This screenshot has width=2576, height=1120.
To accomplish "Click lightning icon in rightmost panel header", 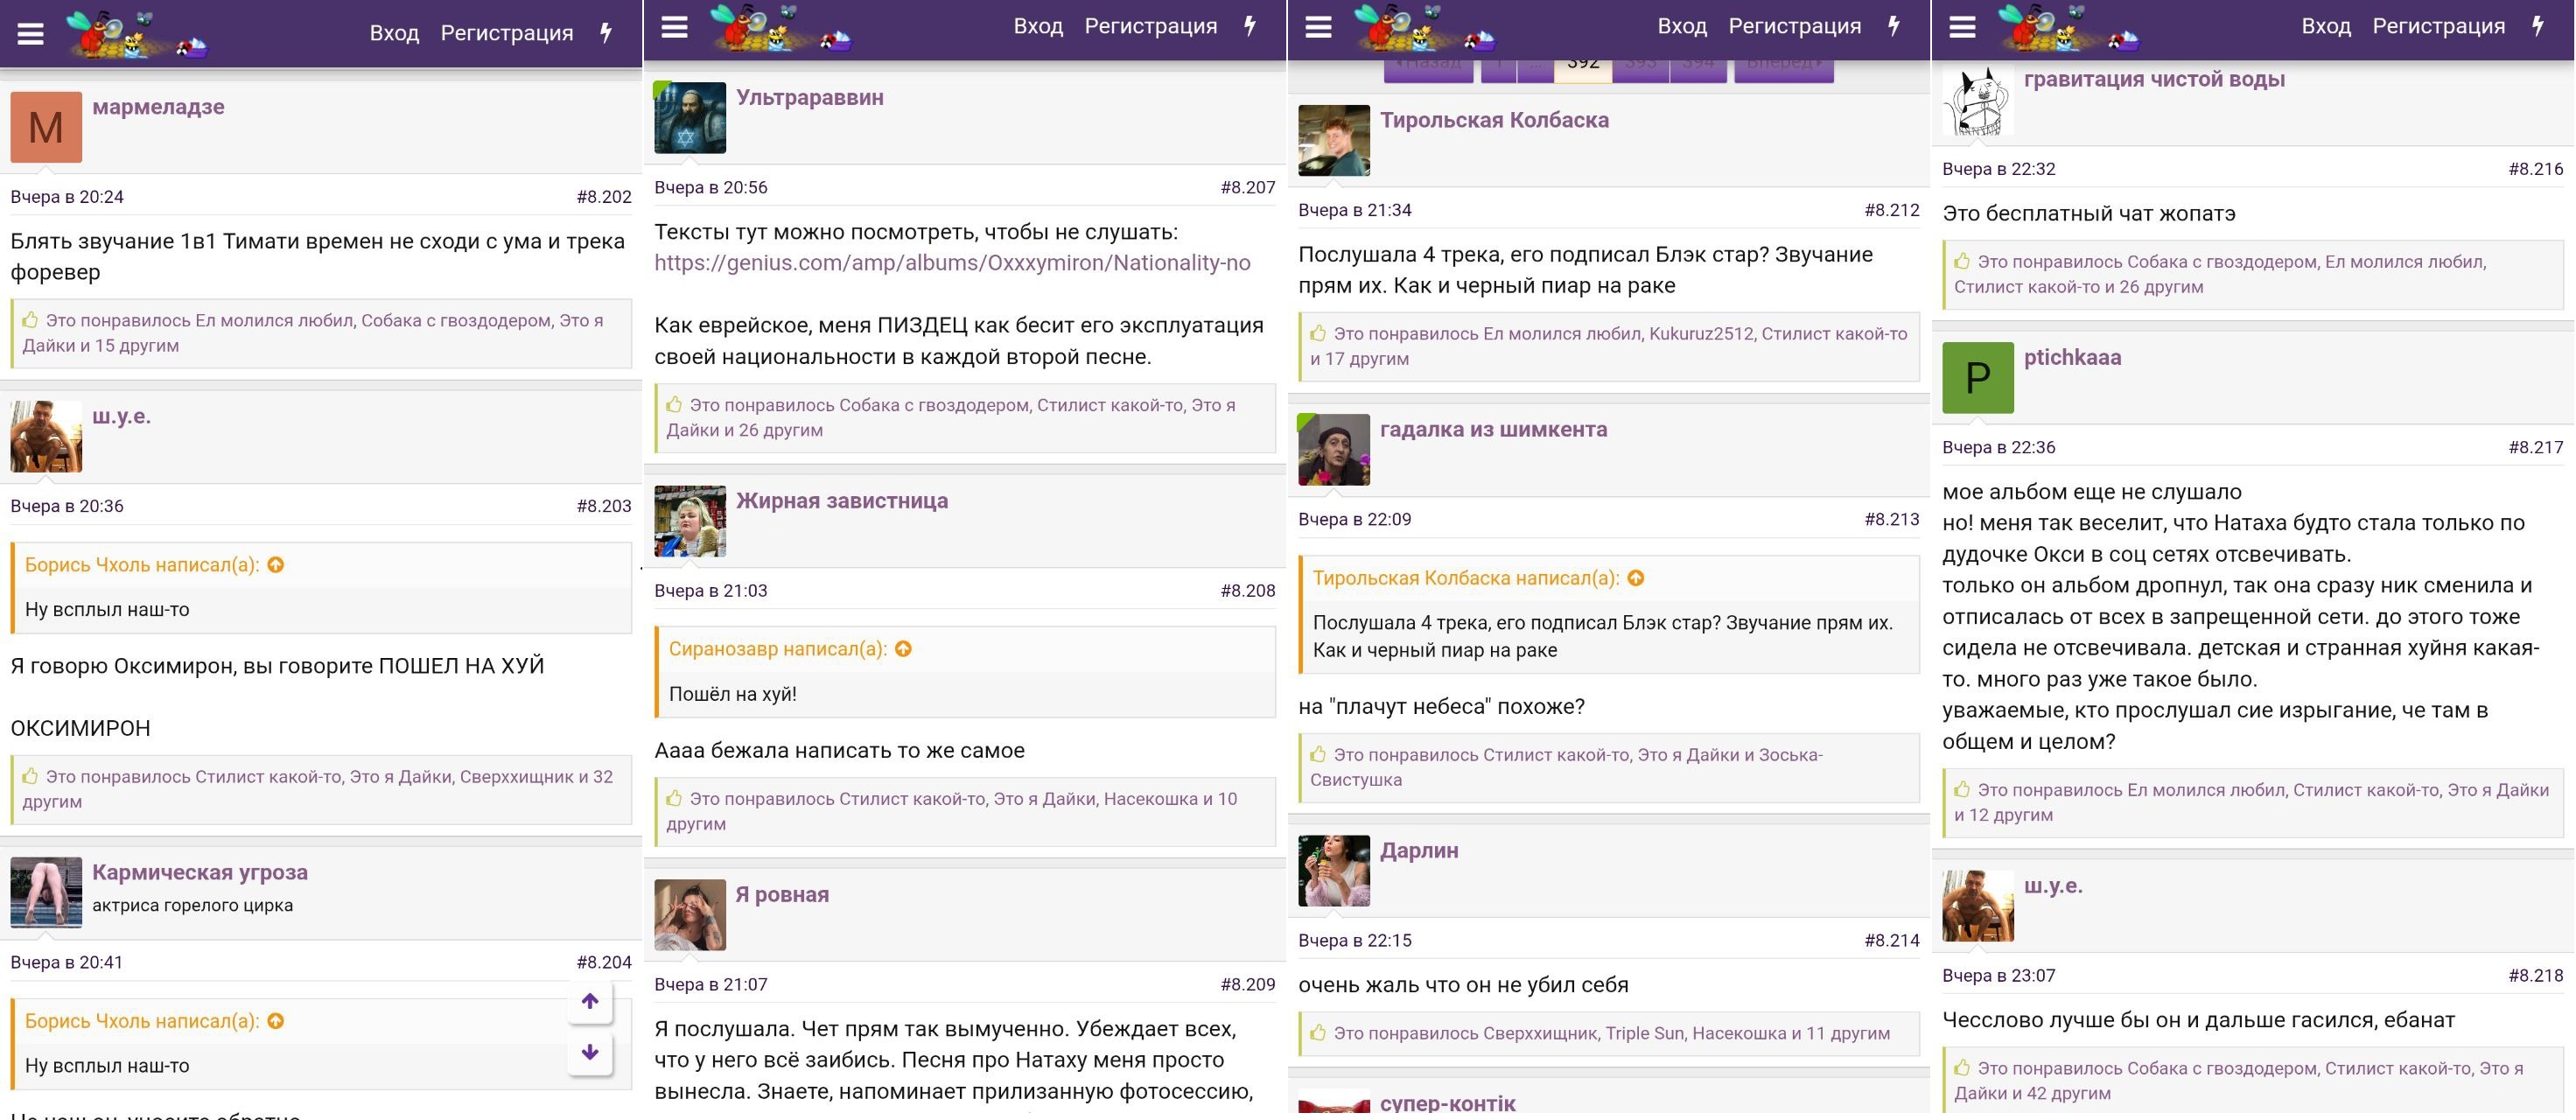I will click(x=2537, y=26).
